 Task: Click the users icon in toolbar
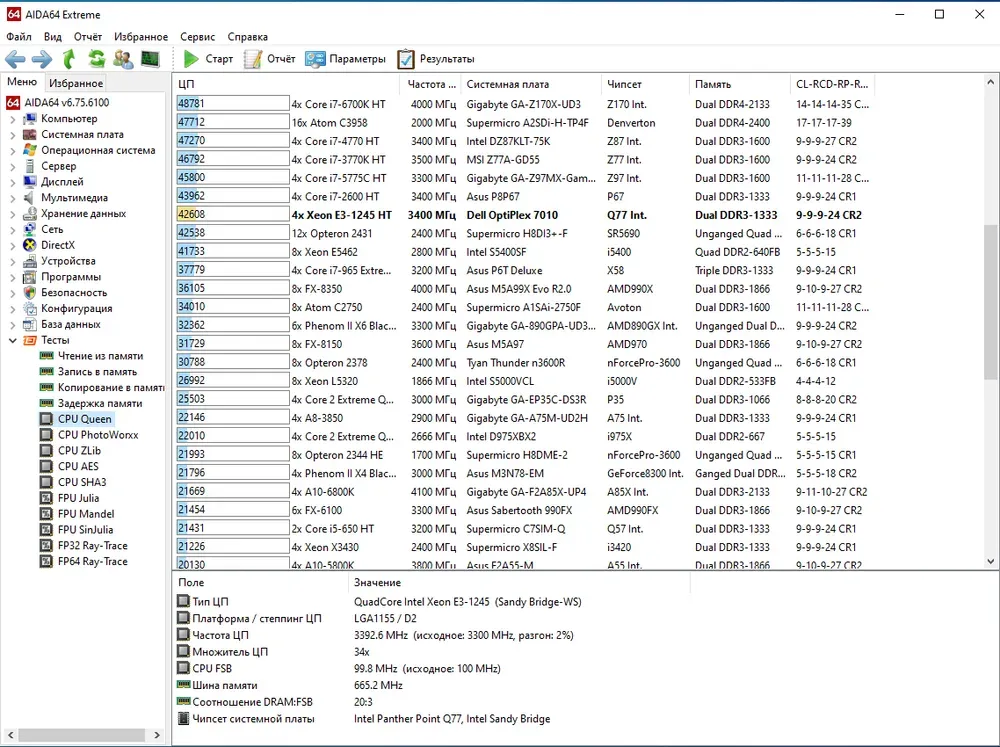(123, 59)
